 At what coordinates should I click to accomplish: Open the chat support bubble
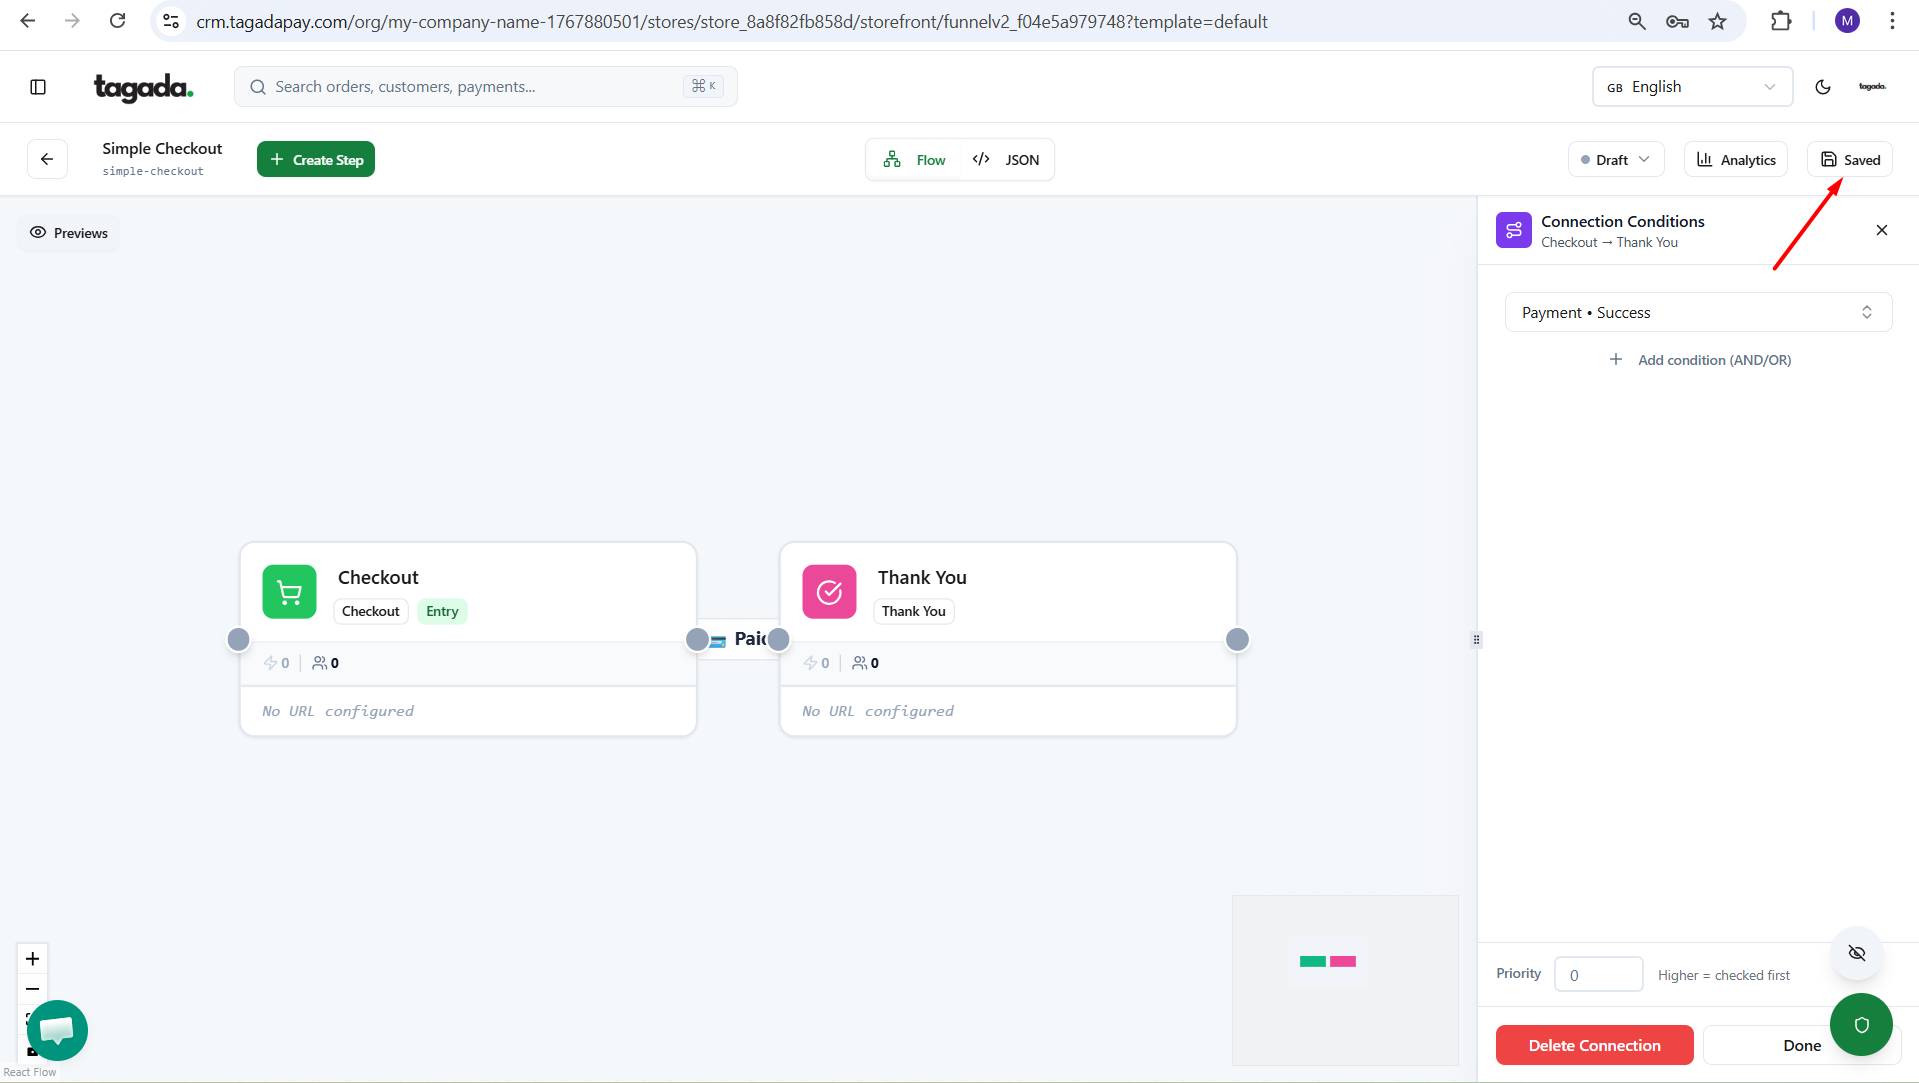58,1030
